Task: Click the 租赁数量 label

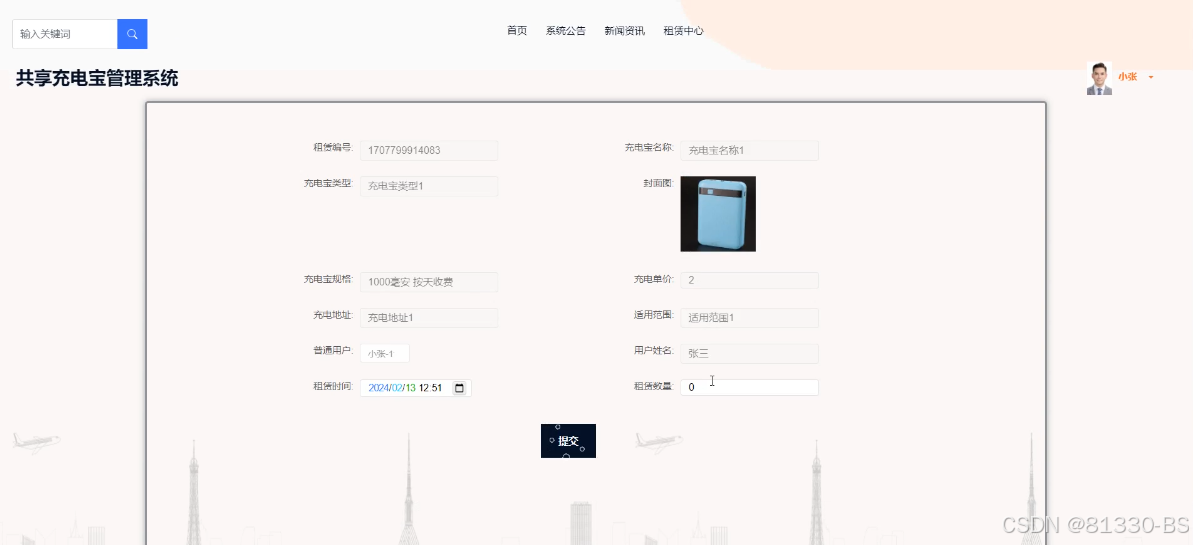Action: click(654, 386)
